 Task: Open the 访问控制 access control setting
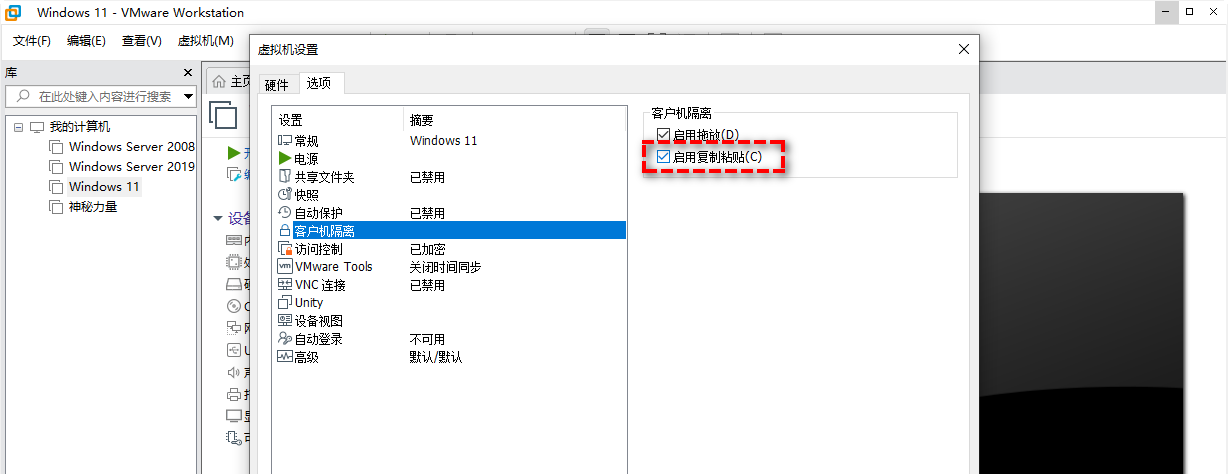[450, 249]
